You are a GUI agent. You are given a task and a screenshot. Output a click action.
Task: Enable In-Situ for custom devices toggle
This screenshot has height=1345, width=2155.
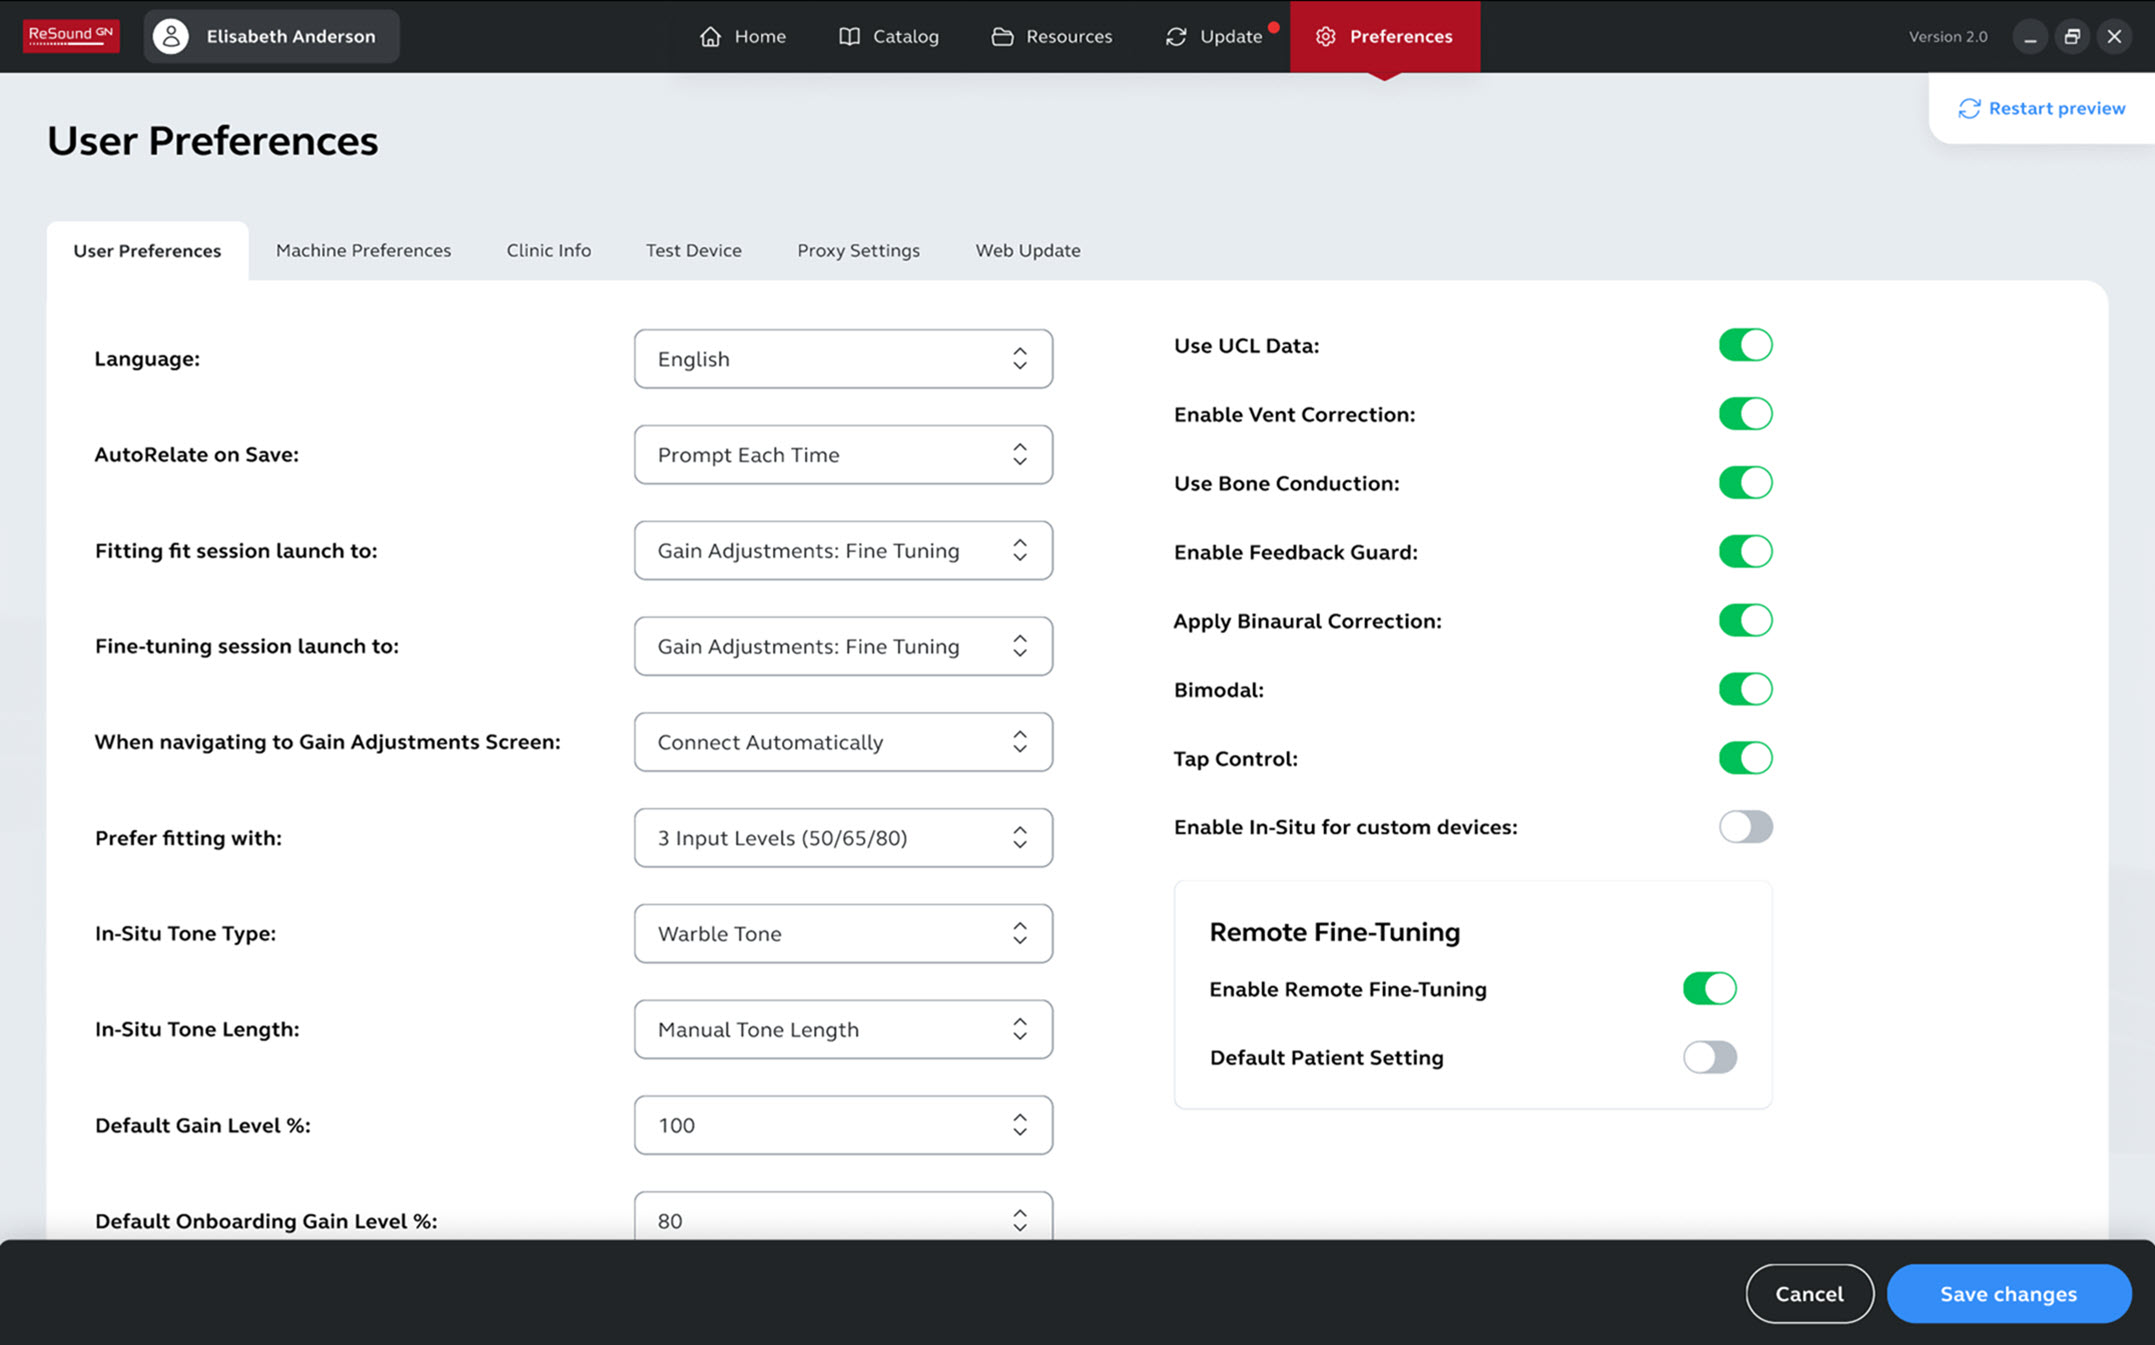coord(1745,827)
